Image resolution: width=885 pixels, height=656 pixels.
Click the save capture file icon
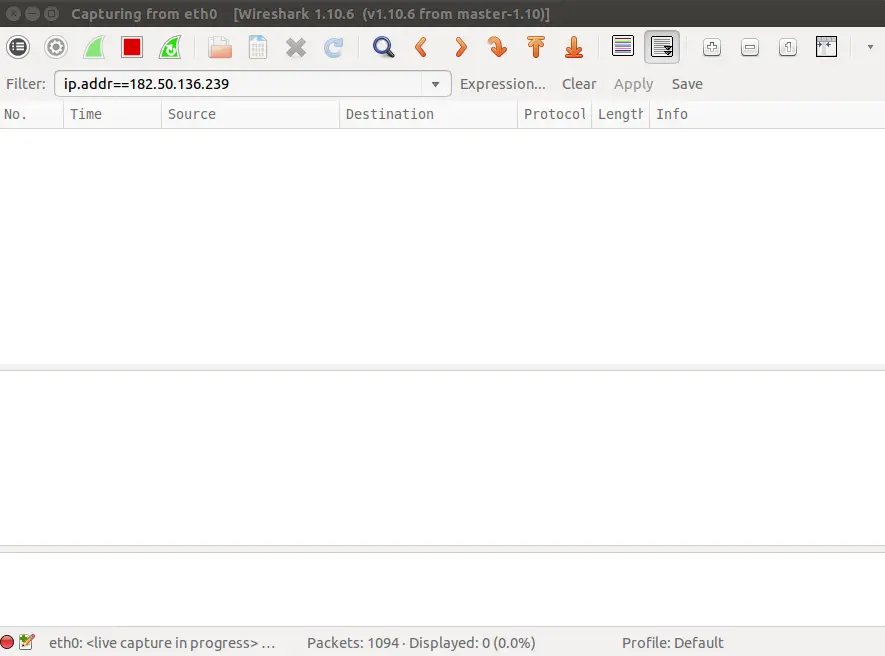click(257, 47)
